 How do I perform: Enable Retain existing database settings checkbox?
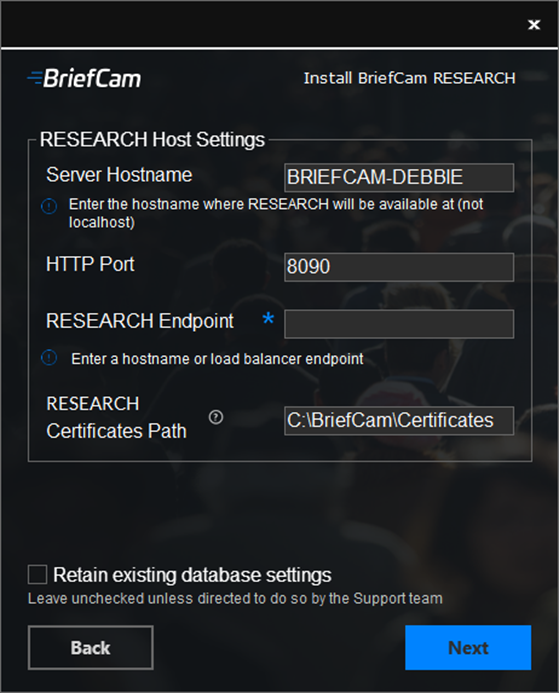(37, 575)
